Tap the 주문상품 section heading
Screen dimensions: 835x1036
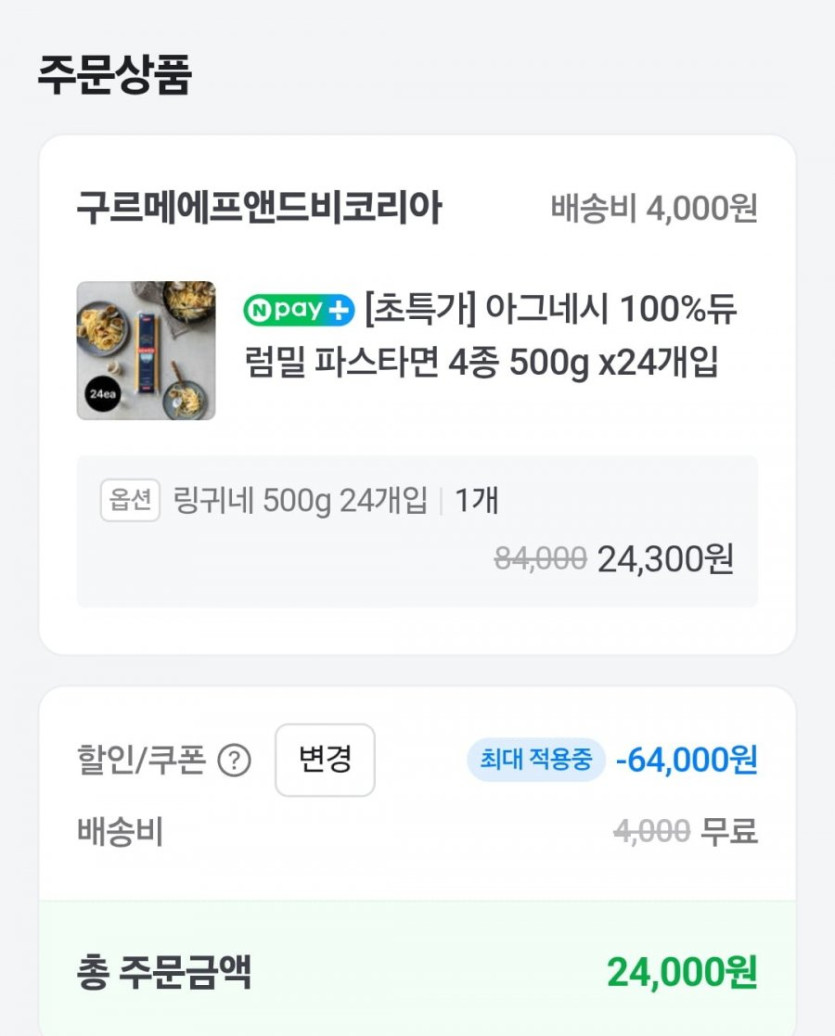(x=114, y=75)
